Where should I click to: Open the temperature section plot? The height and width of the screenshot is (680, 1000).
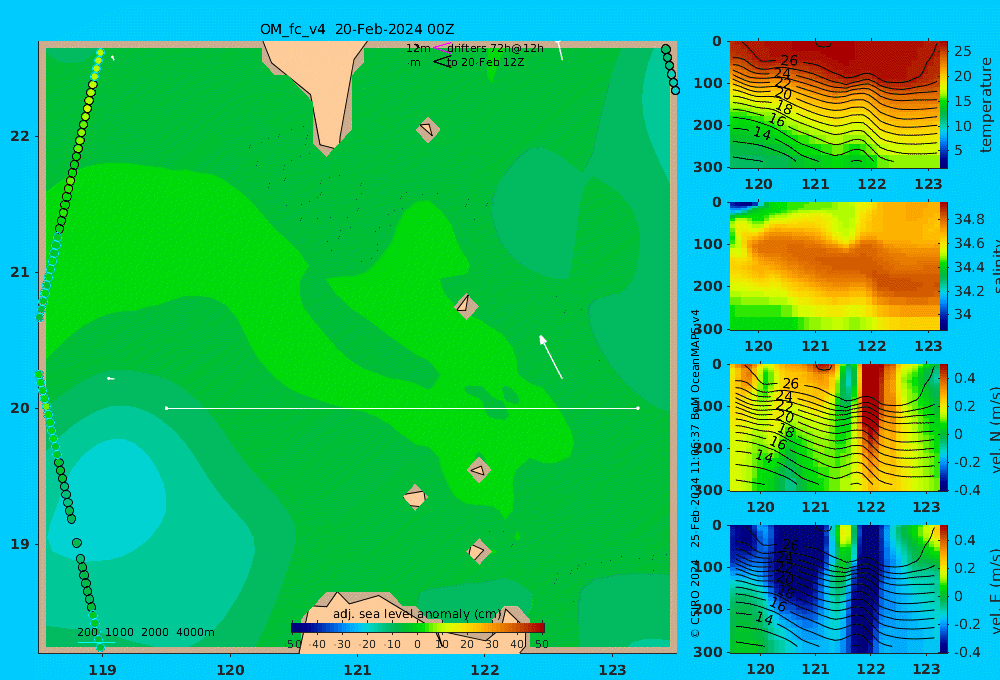(x=834, y=105)
